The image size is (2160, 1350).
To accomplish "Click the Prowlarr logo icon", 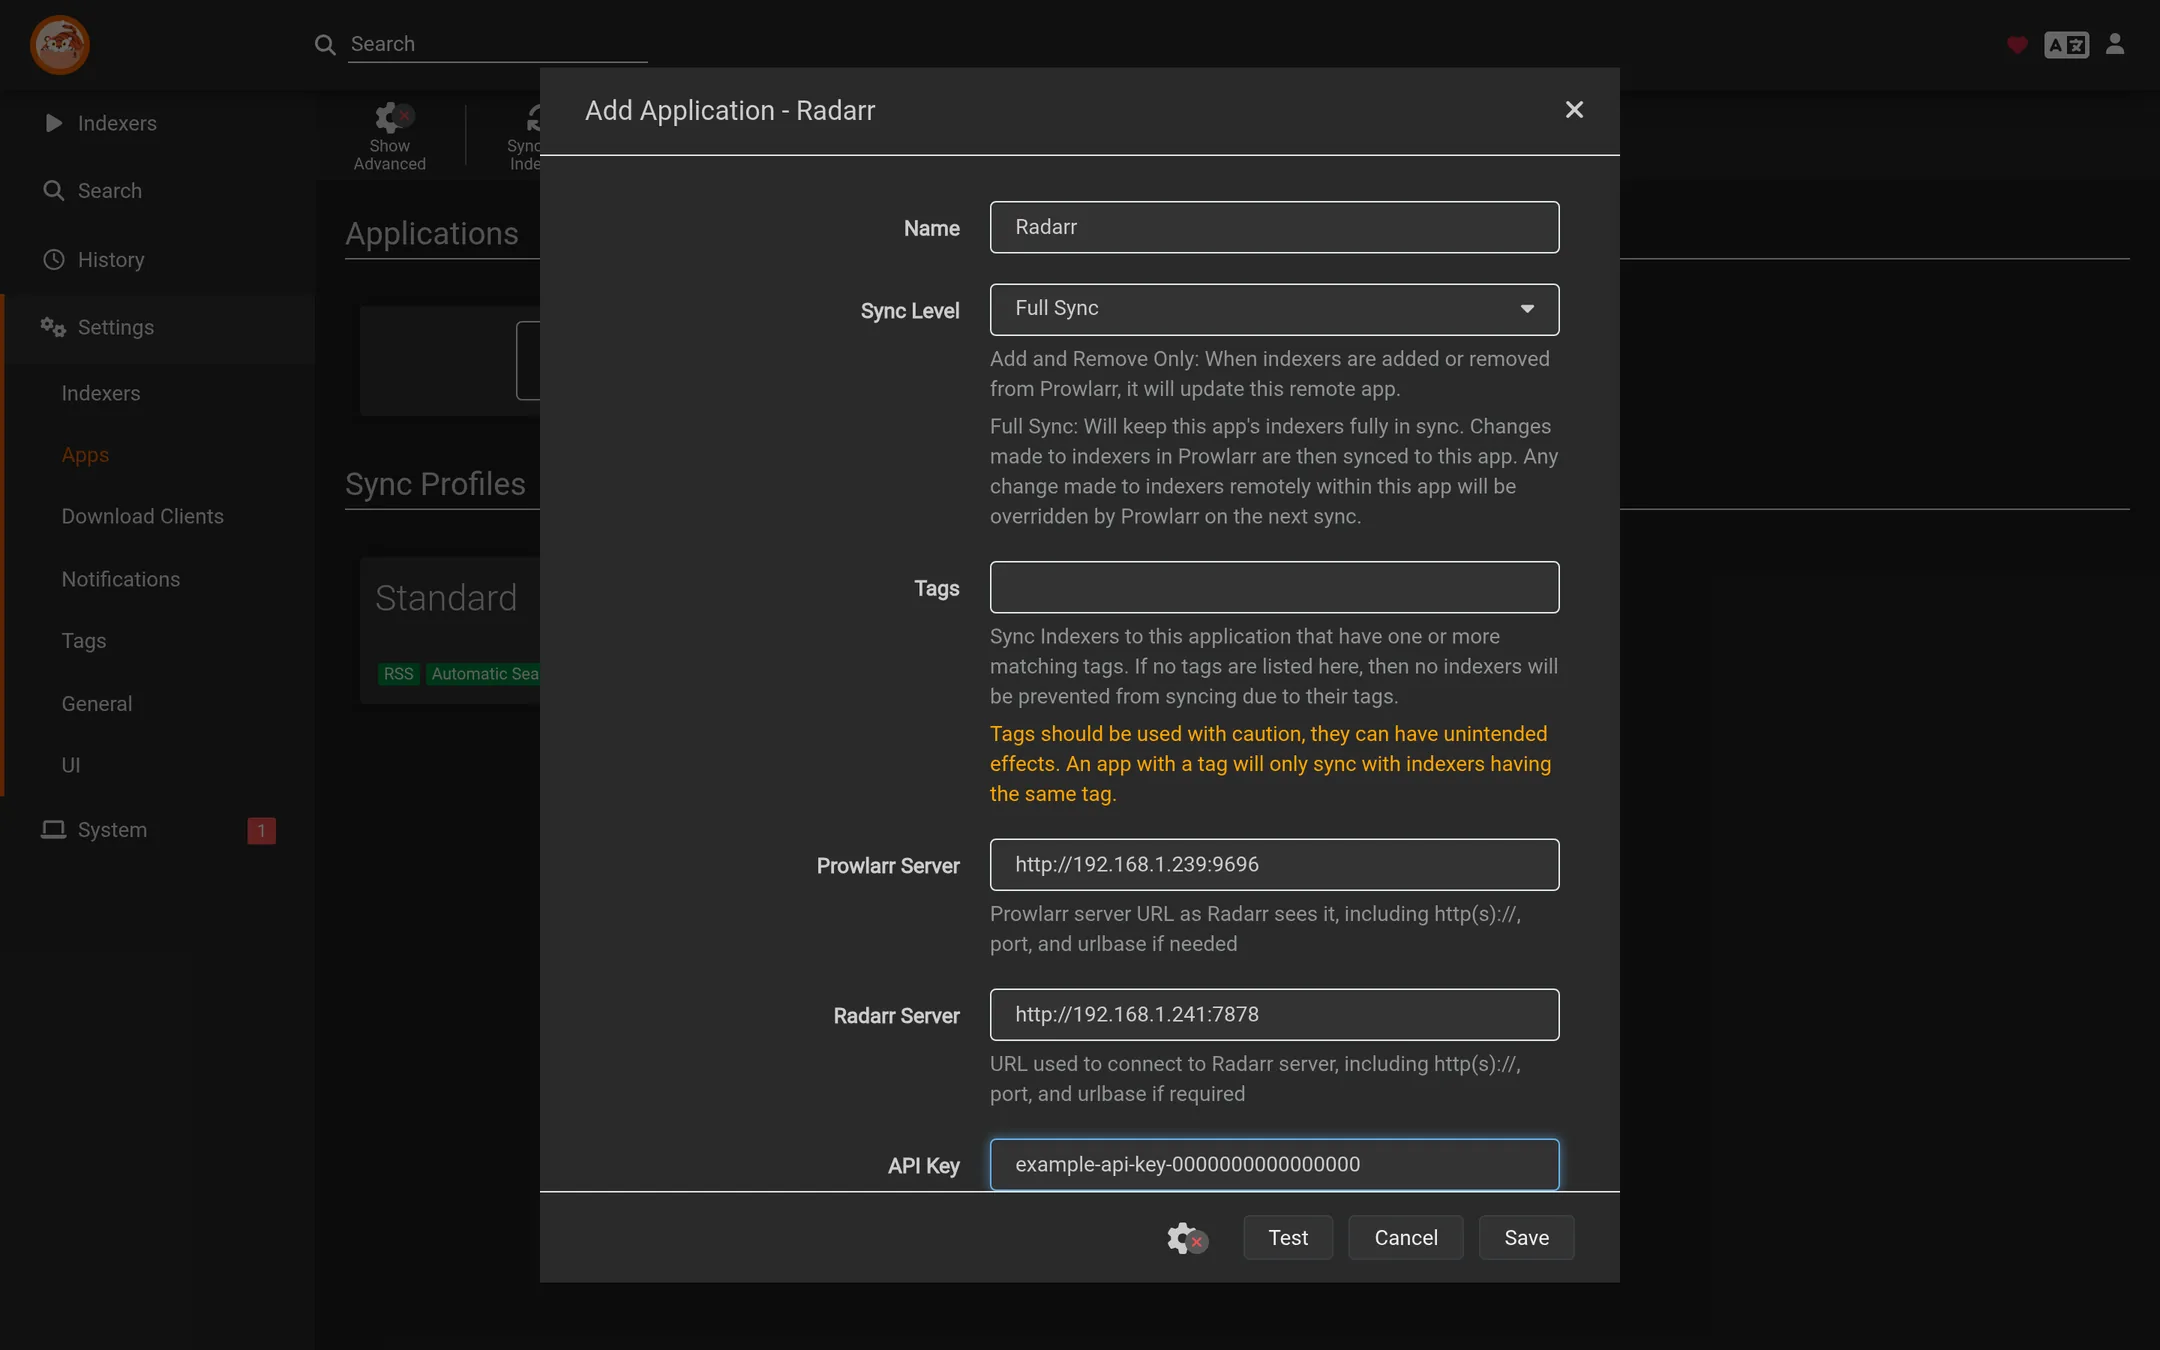I will [x=60, y=45].
